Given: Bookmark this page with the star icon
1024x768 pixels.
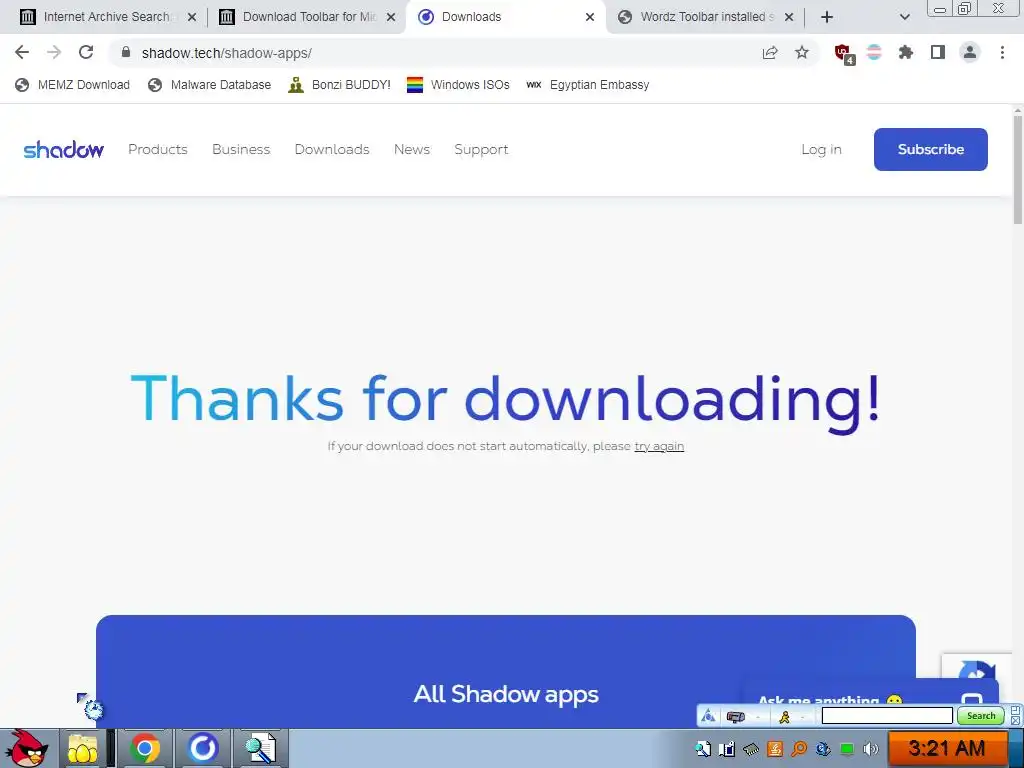Looking at the screenshot, I should click(802, 52).
